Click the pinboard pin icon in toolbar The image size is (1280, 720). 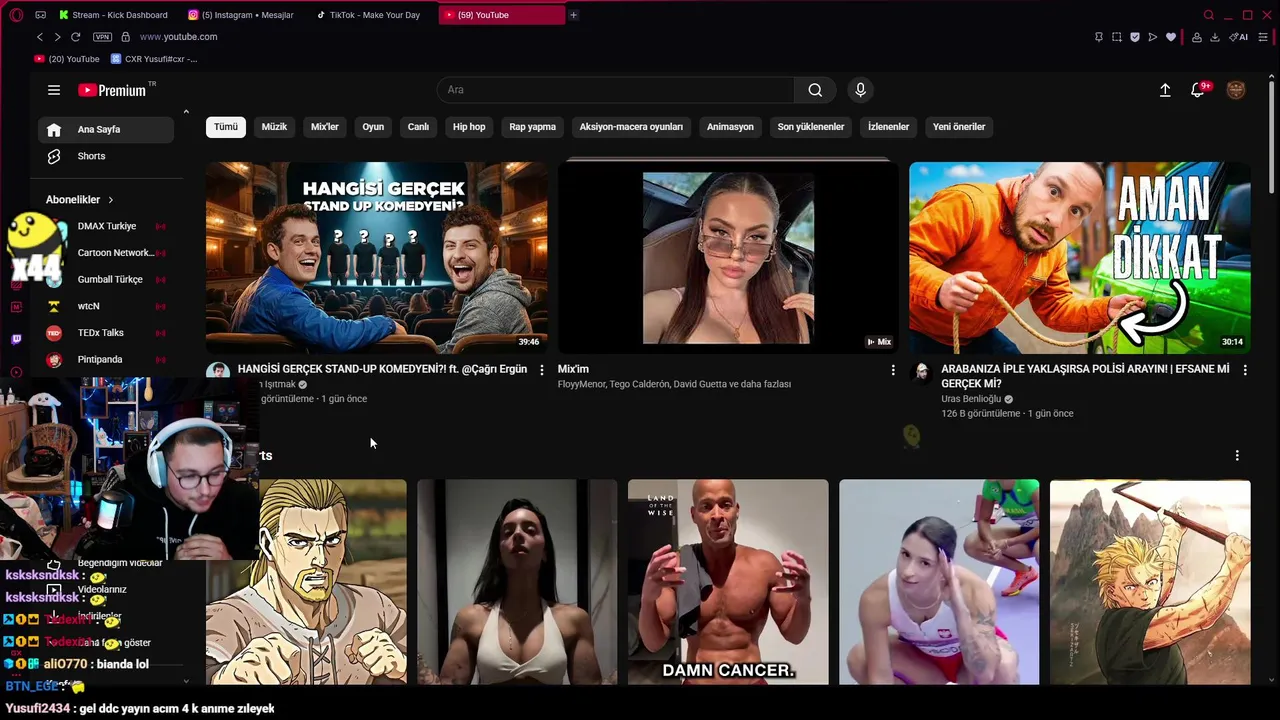[x=1099, y=37]
